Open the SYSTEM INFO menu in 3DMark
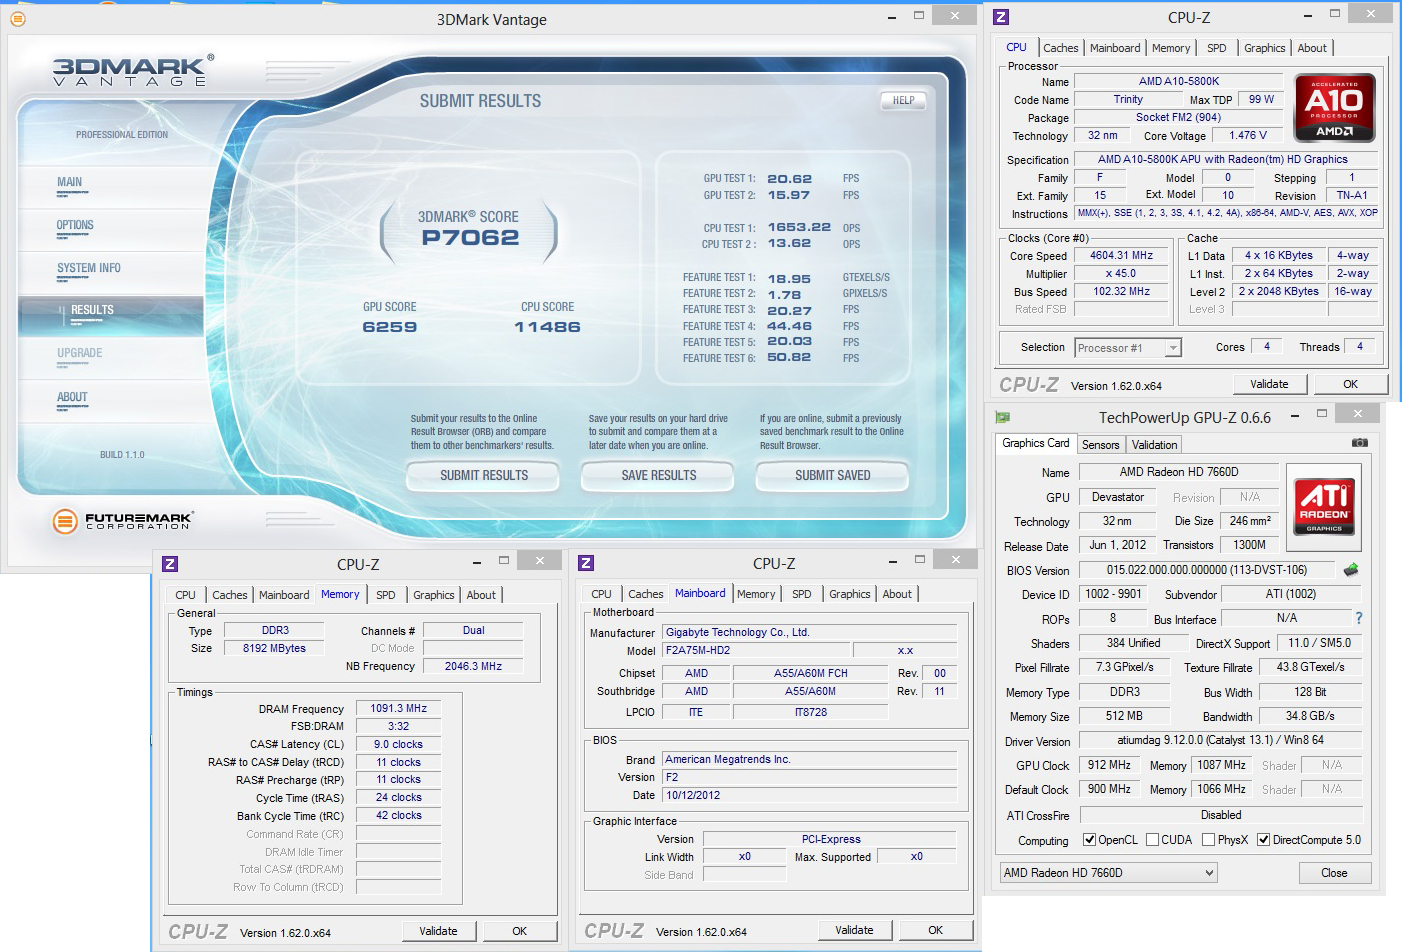The image size is (1402, 952). (89, 268)
